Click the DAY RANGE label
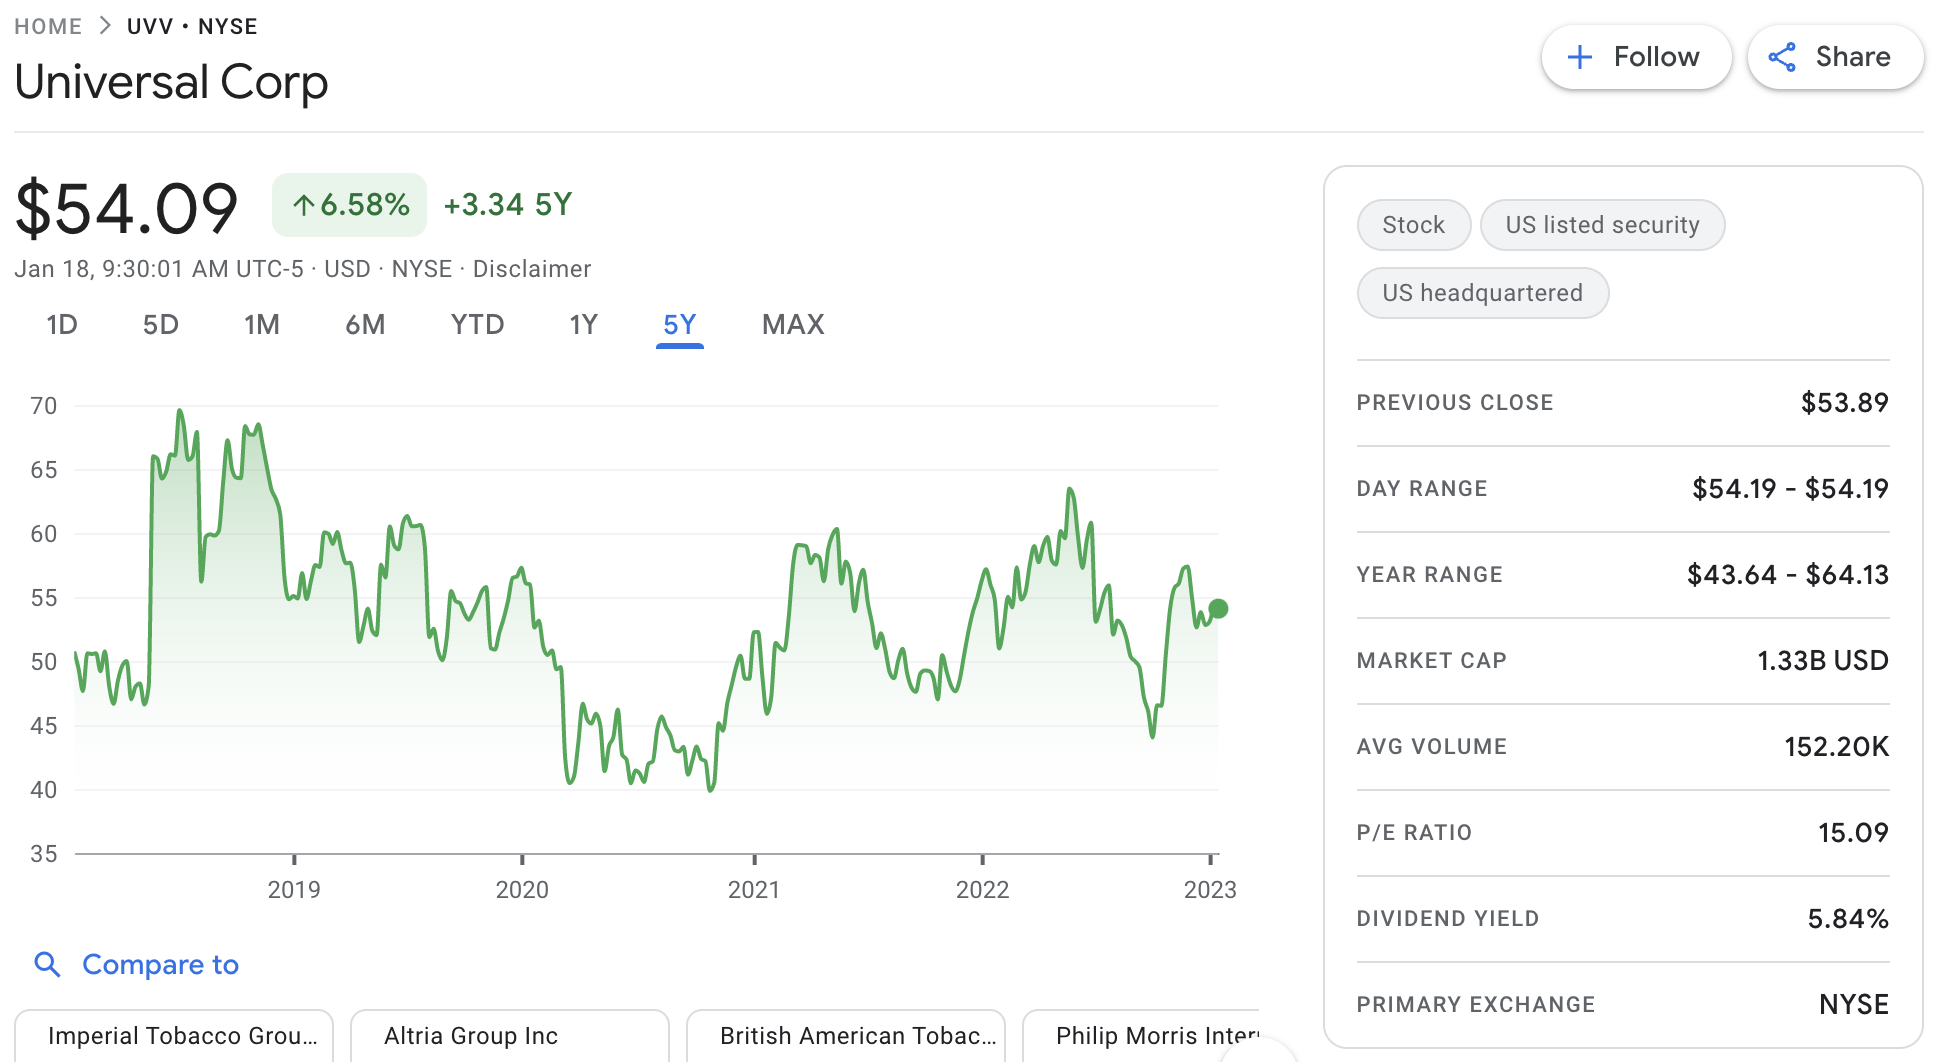 (x=1422, y=489)
